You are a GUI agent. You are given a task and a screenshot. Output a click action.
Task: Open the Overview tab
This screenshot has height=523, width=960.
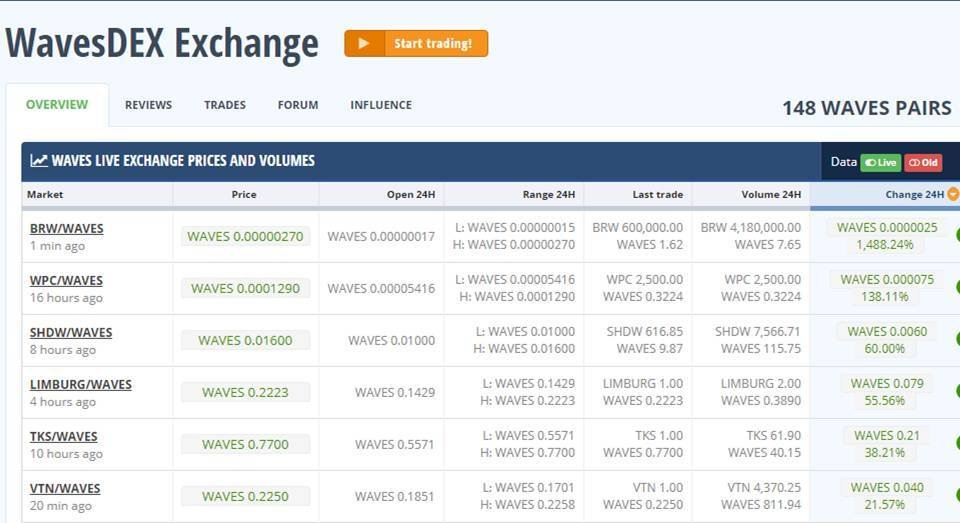[x=57, y=105]
